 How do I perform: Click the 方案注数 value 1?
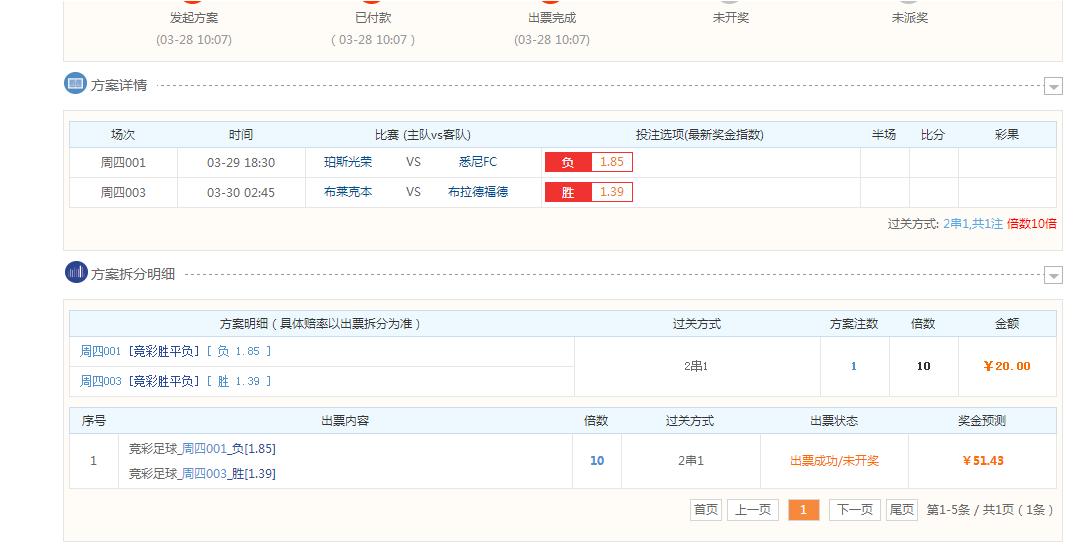[x=854, y=366]
